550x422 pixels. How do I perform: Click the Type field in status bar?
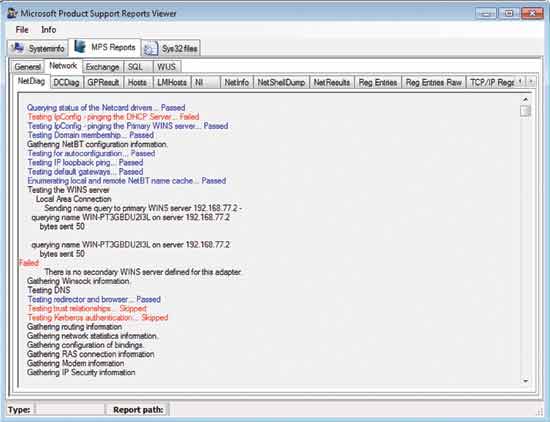click(70, 409)
